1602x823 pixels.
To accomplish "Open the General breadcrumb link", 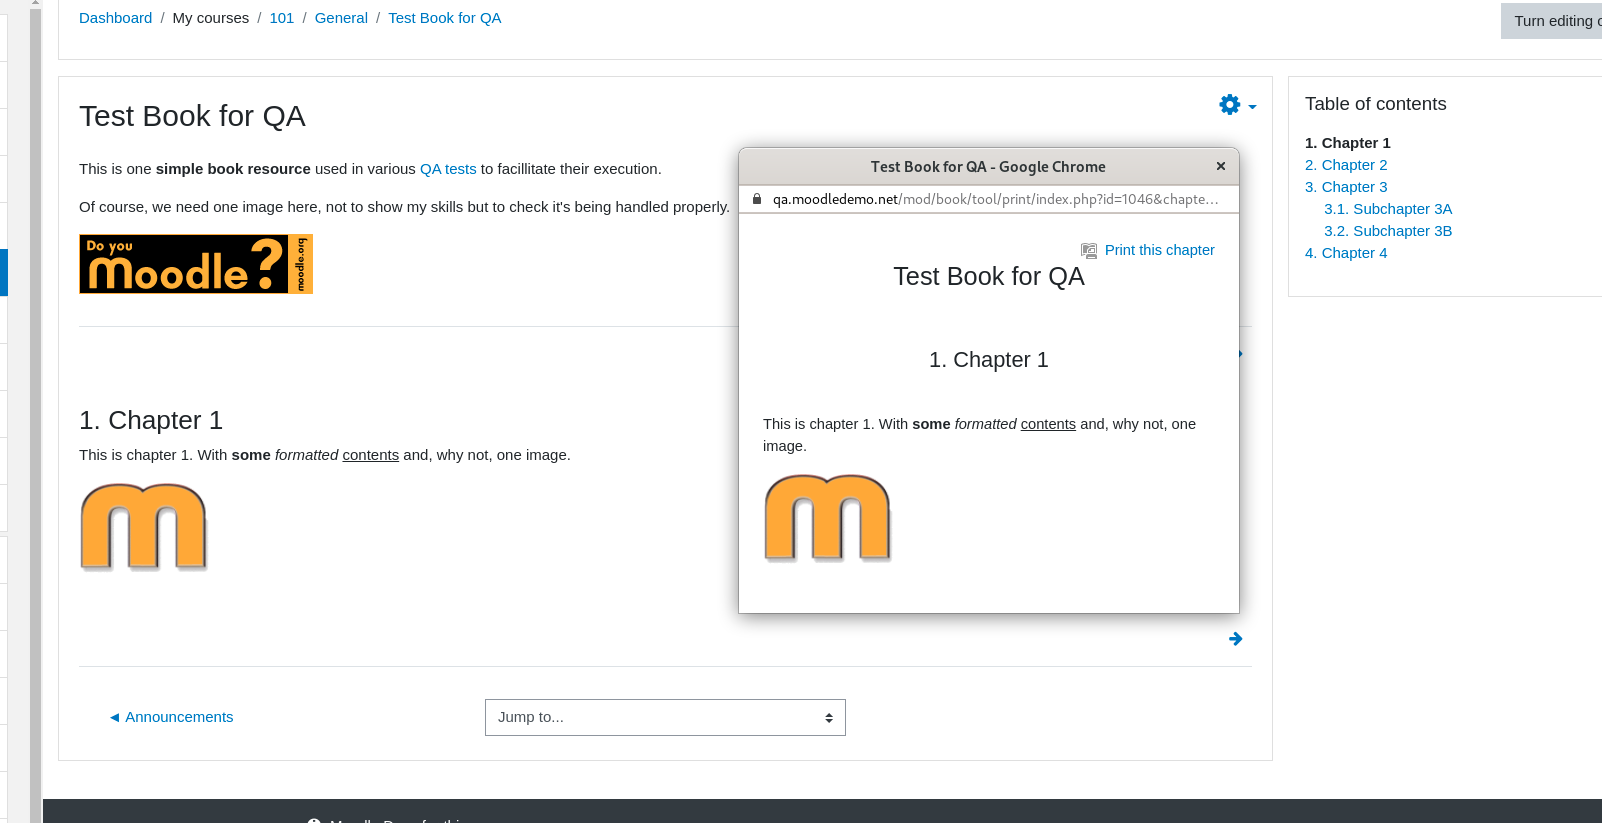I will pos(341,18).
